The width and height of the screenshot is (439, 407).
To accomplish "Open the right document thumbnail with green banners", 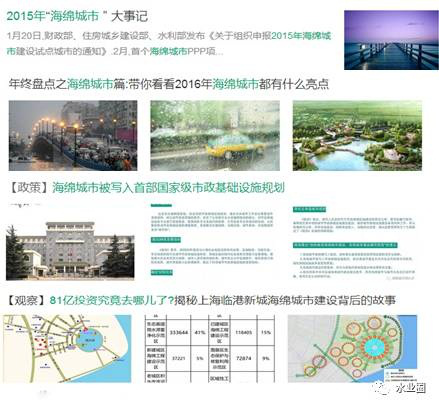I will (x=354, y=242).
